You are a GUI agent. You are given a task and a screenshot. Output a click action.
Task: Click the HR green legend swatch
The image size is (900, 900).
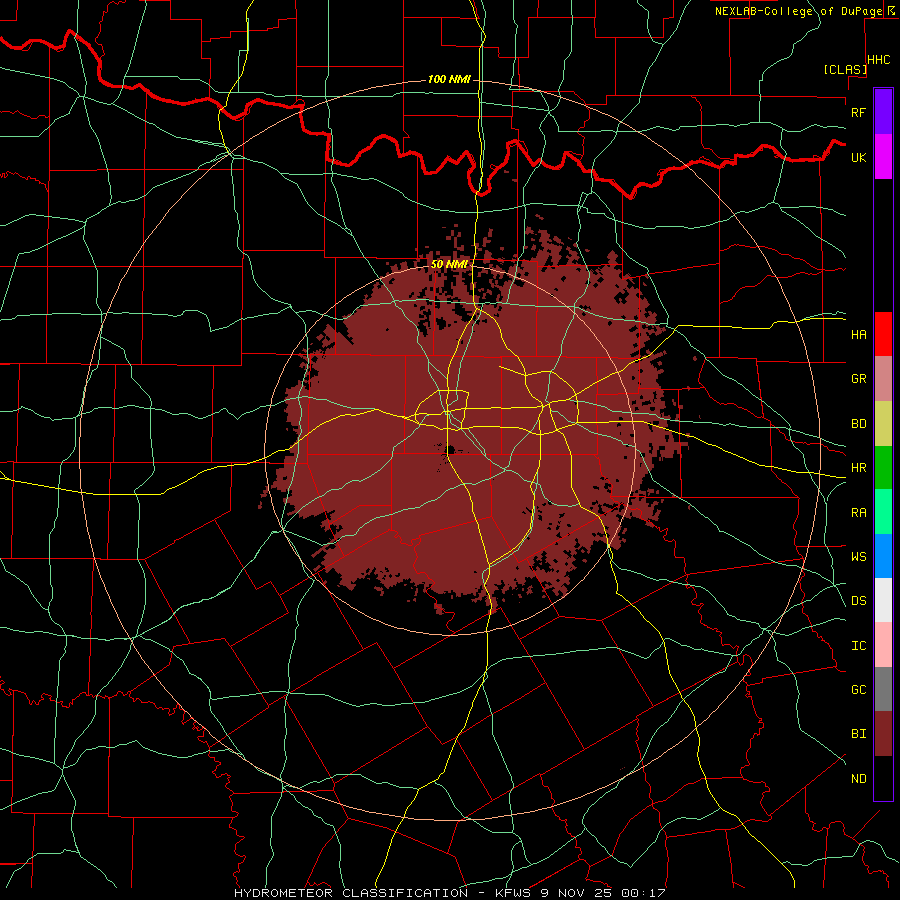click(x=883, y=467)
